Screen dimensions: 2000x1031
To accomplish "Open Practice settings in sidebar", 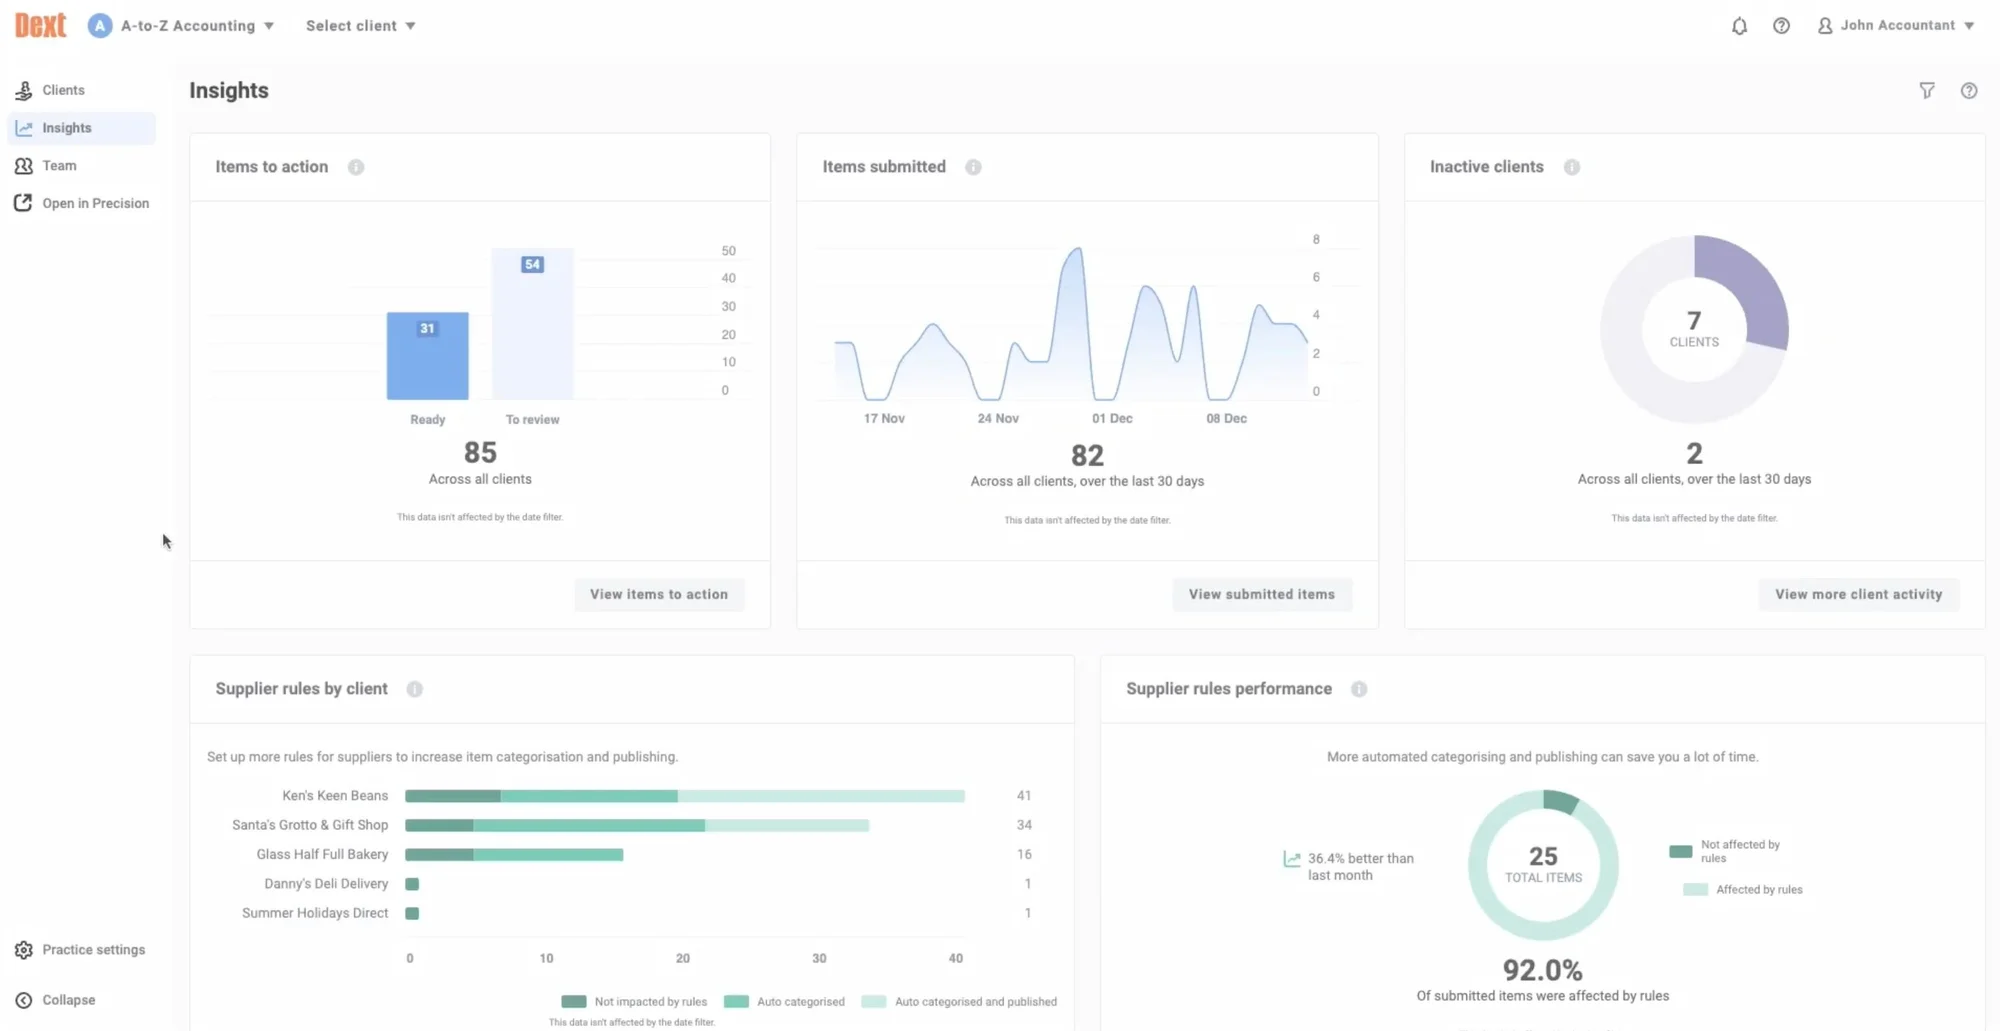I will point(93,950).
